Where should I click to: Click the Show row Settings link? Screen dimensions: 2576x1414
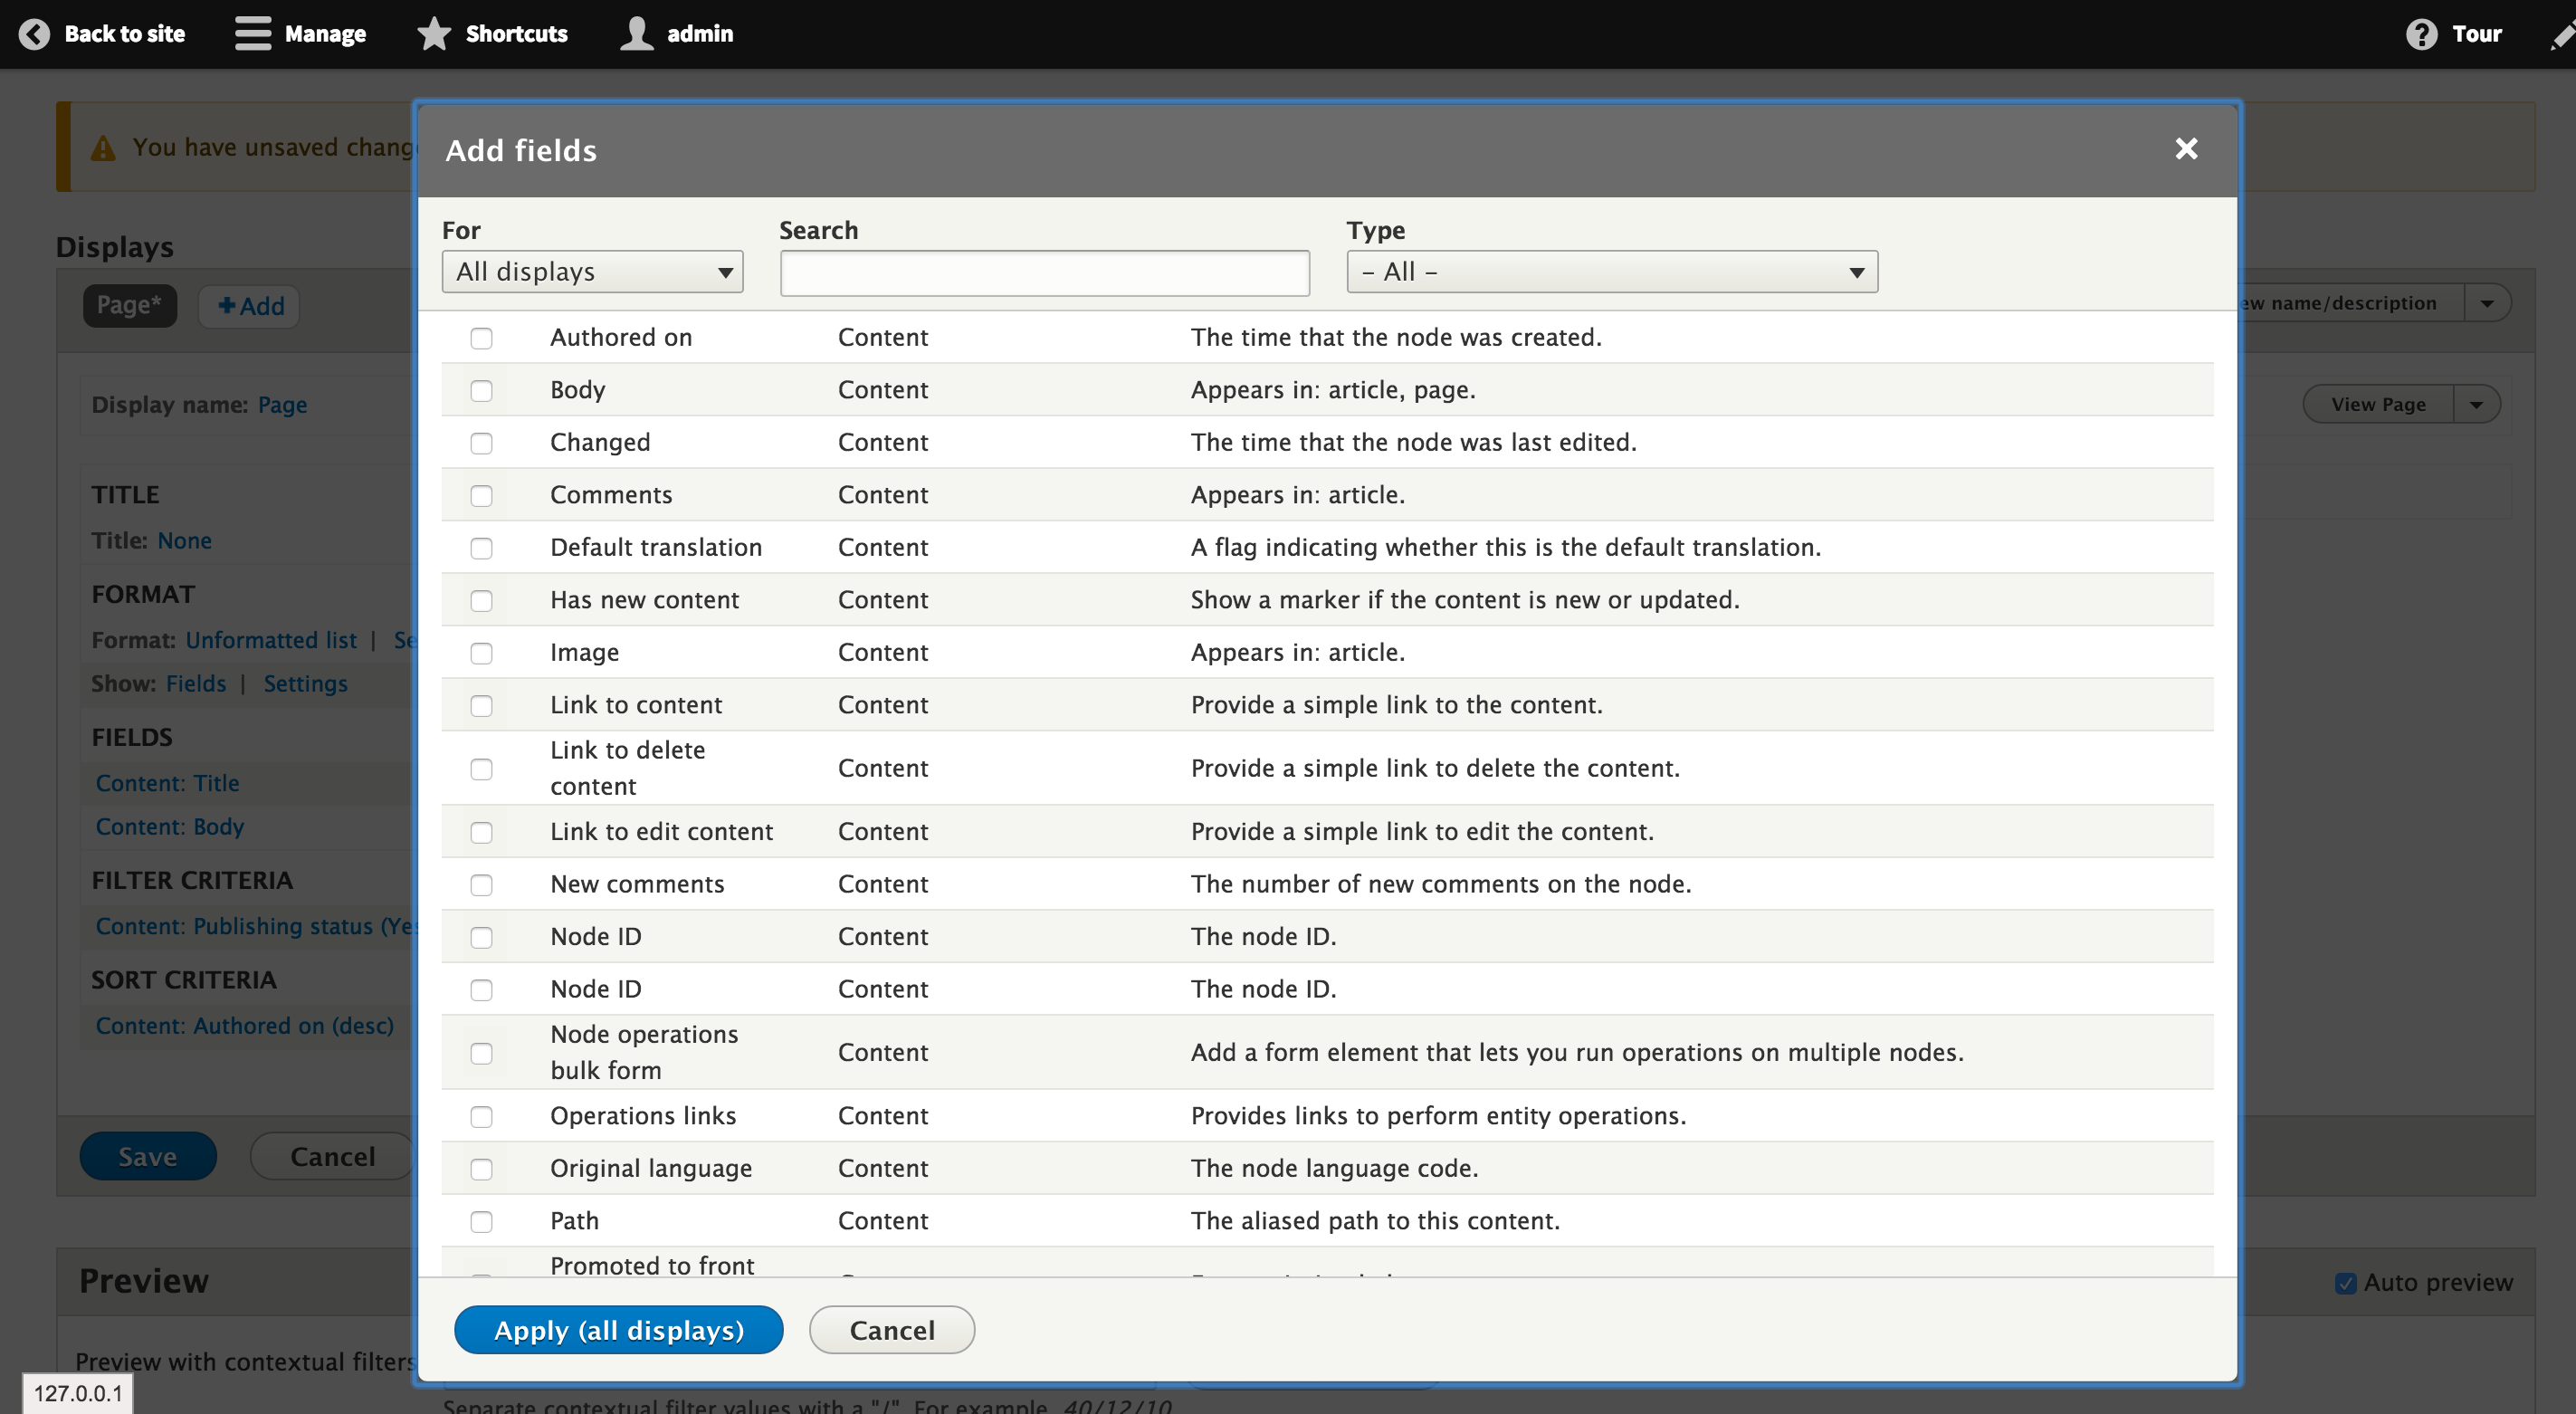tap(306, 684)
